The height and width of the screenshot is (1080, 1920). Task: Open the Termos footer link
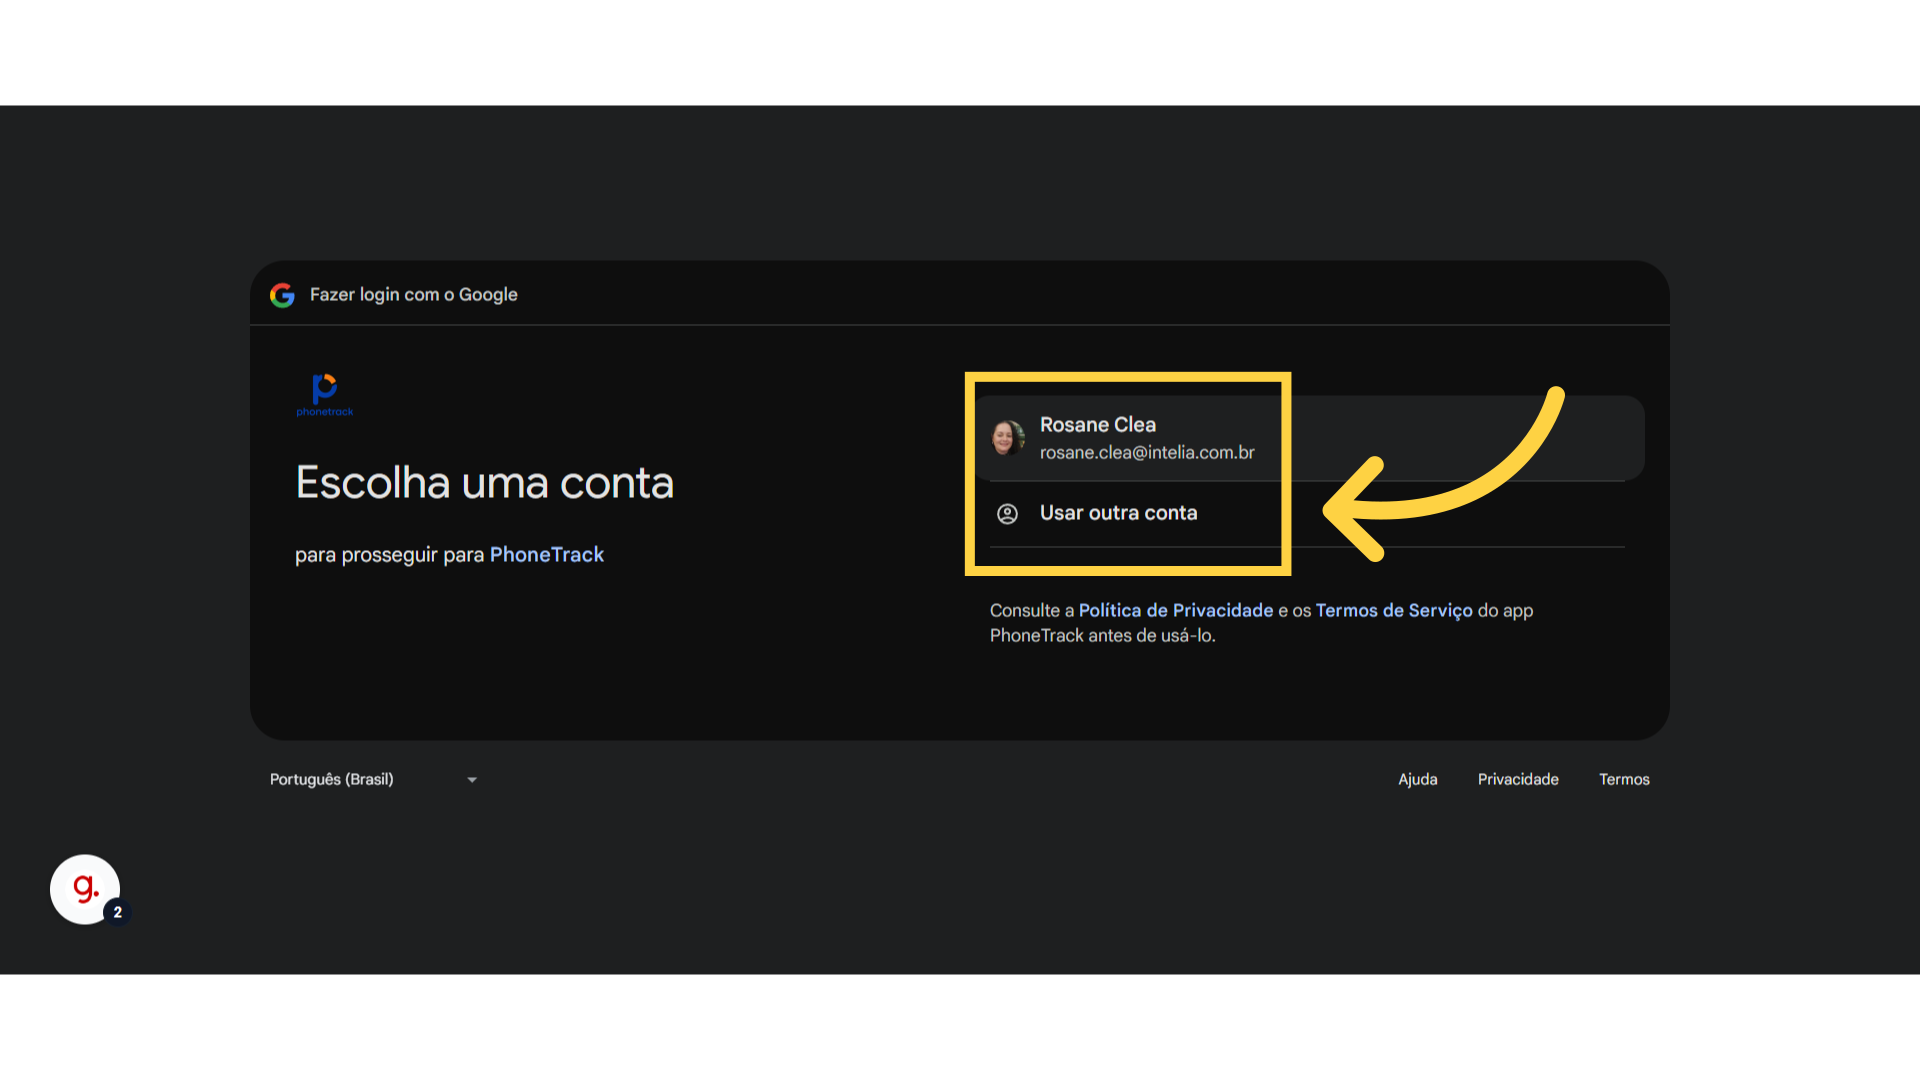coord(1624,779)
